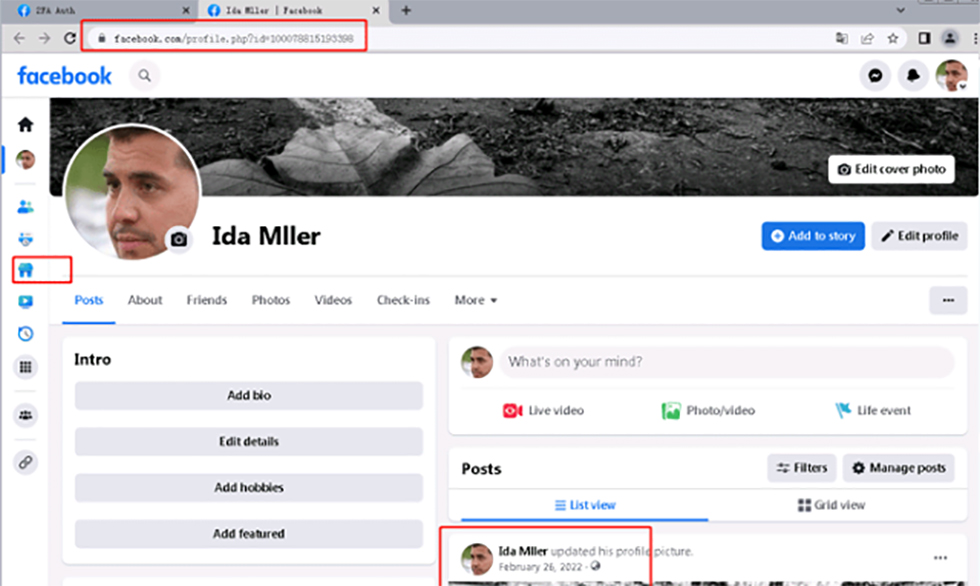Click the Add to story button
This screenshot has height=586, width=980.
coord(812,236)
